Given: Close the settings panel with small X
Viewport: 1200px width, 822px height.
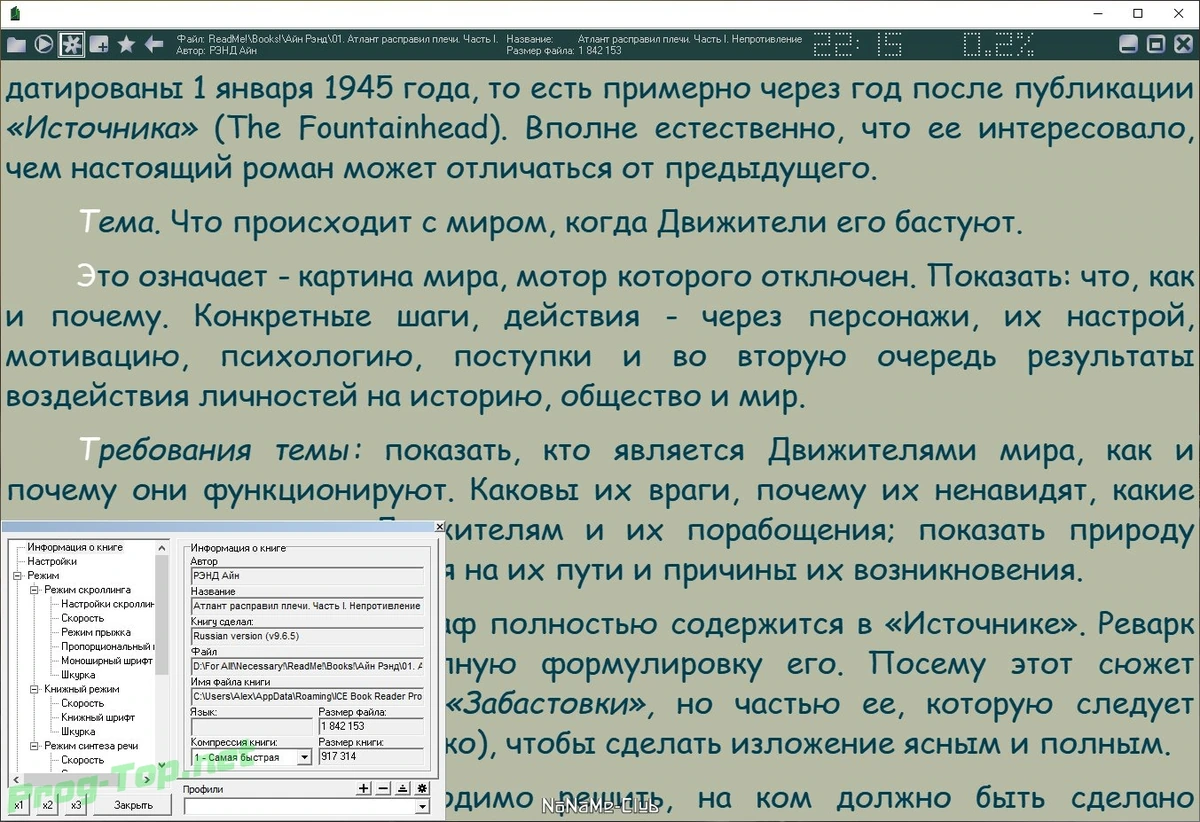Looking at the screenshot, I should [439, 526].
